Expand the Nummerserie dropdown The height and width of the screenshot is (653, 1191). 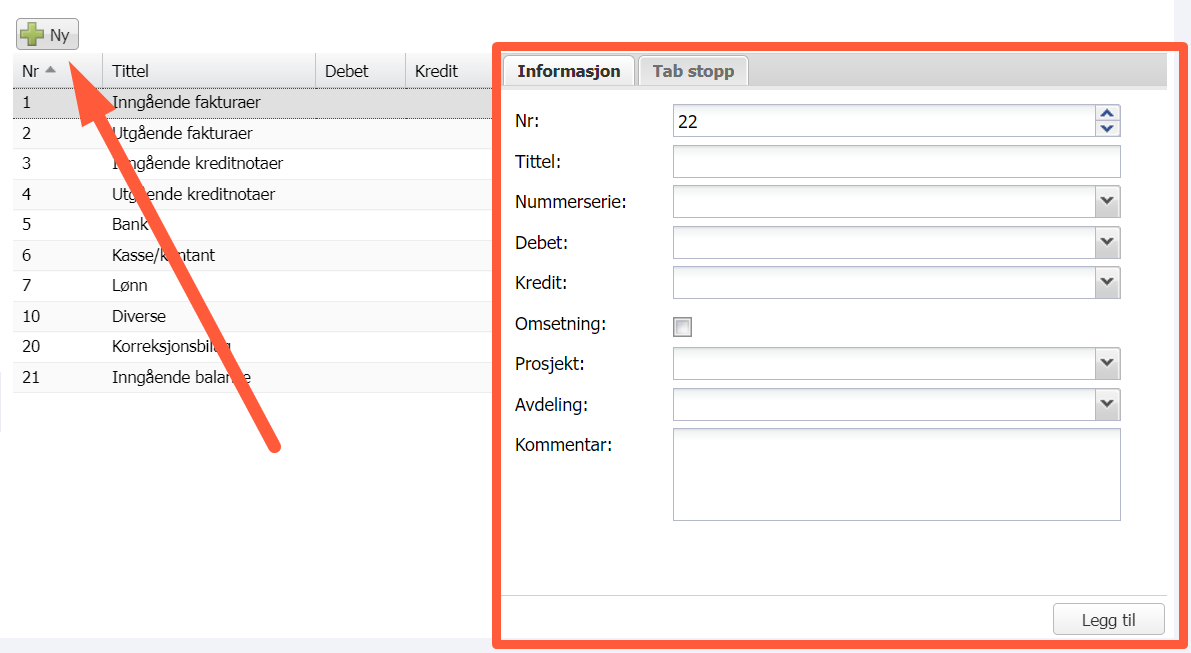pos(1107,202)
